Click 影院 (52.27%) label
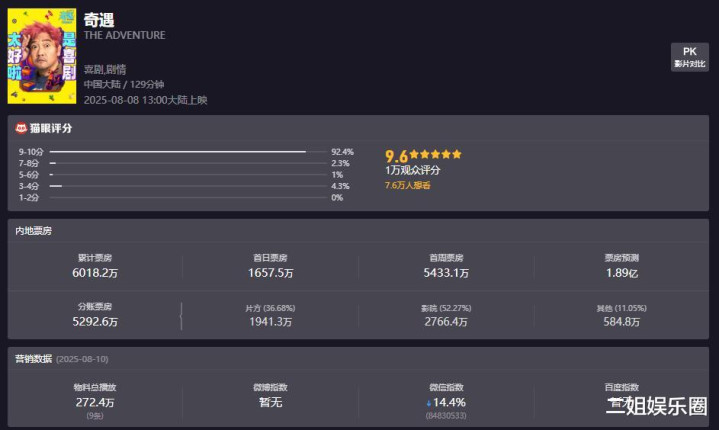The width and height of the screenshot is (719, 430). (x=446, y=308)
